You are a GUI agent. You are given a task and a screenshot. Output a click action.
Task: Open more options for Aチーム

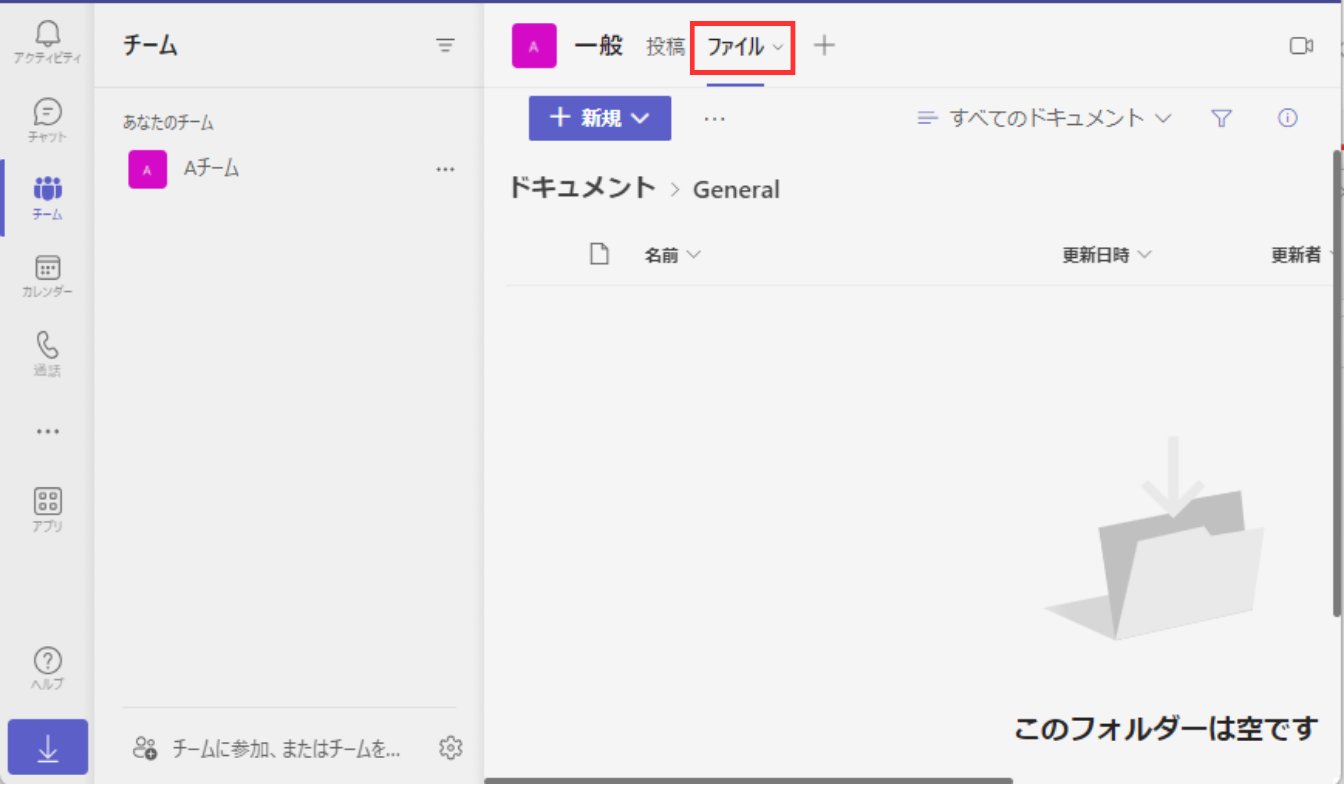click(x=445, y=170)
